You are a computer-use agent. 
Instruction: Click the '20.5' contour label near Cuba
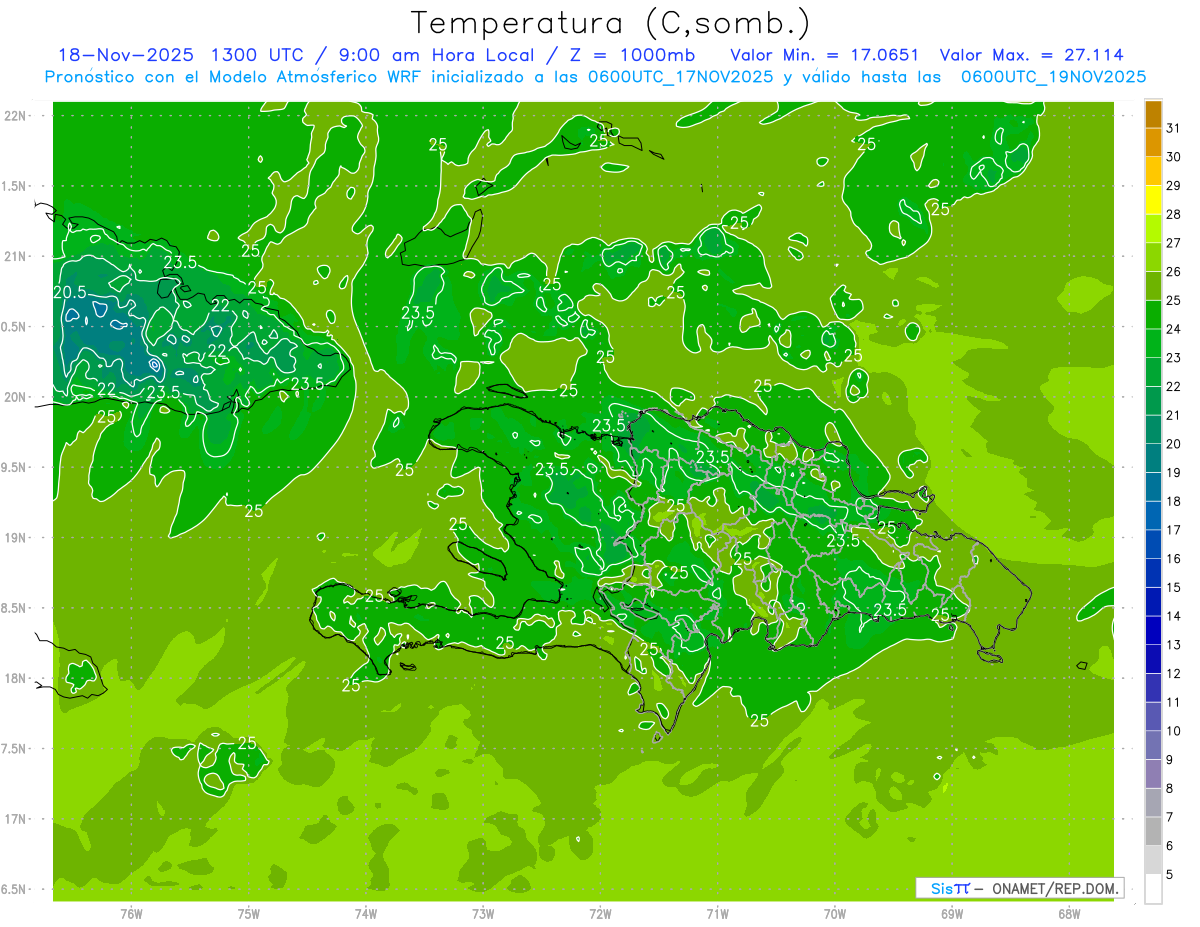click(x=69, y=292)
